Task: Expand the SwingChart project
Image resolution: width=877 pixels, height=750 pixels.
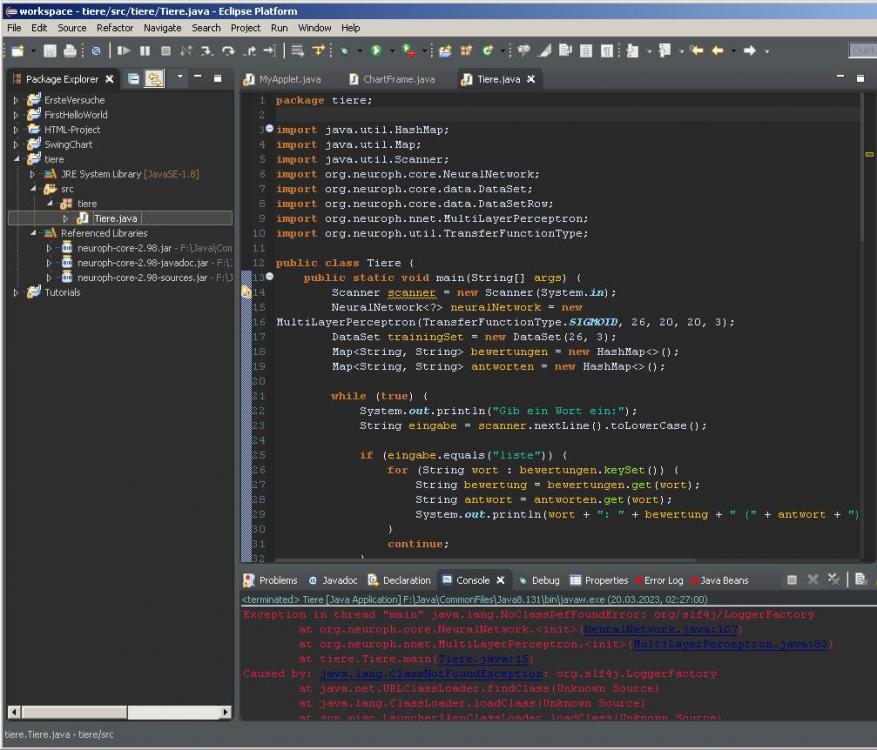Action: tap(16, 144)
